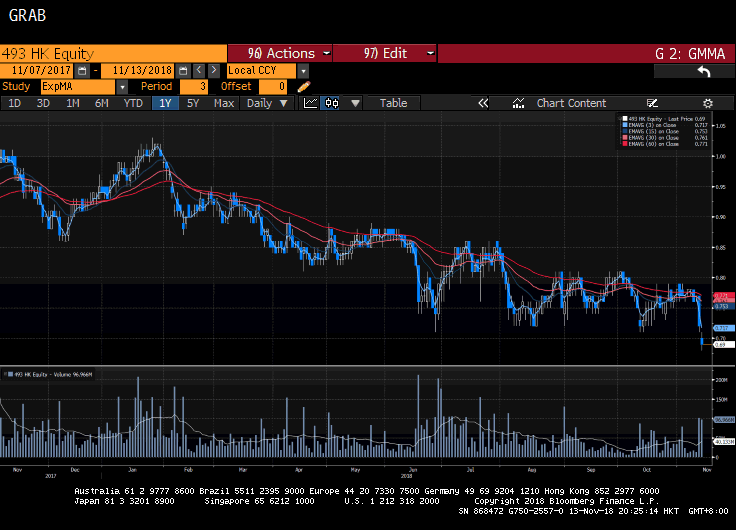Click the 0.753 EMAVG axis tag
The height and width of the screenshot is (530, 736).
[723, 307]
